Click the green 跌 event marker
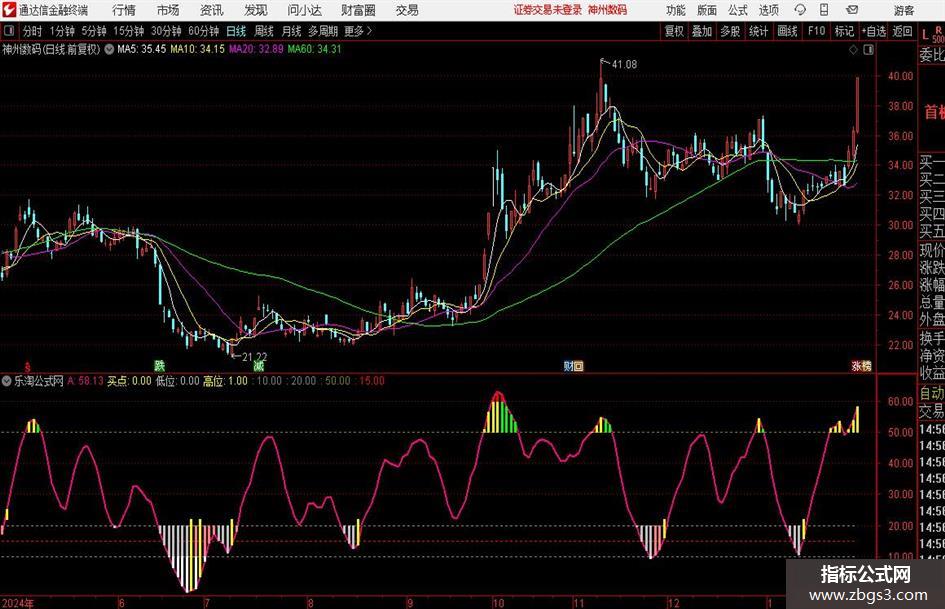 click(x=159, y=365)
